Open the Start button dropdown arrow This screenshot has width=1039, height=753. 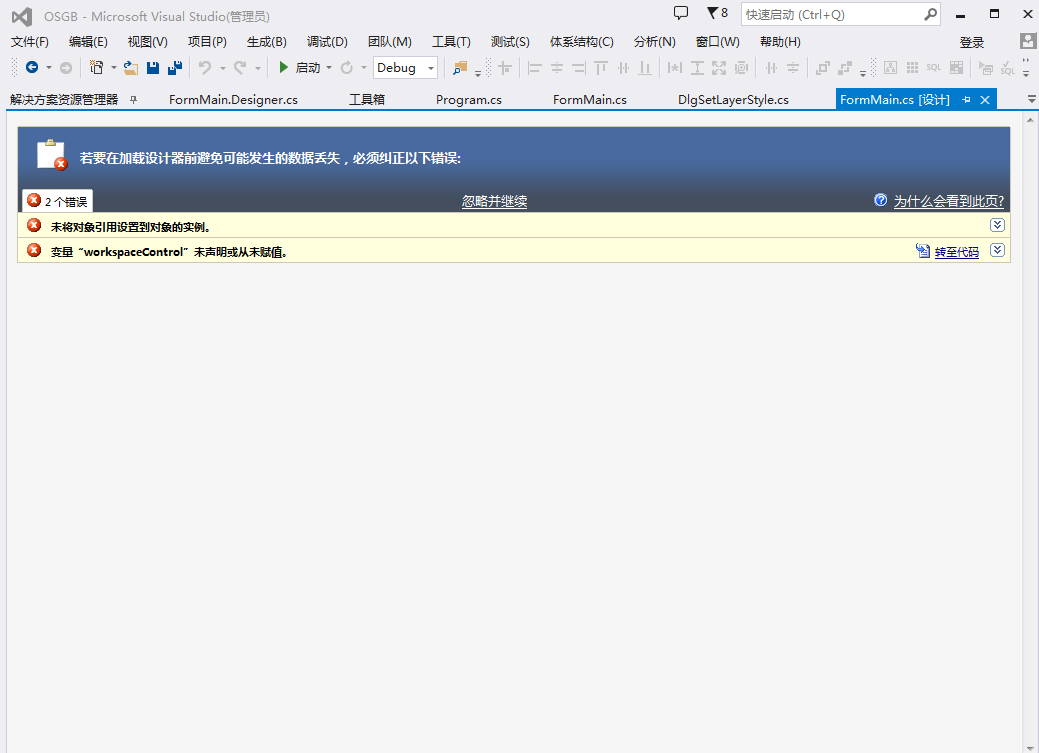pos(329,68)
